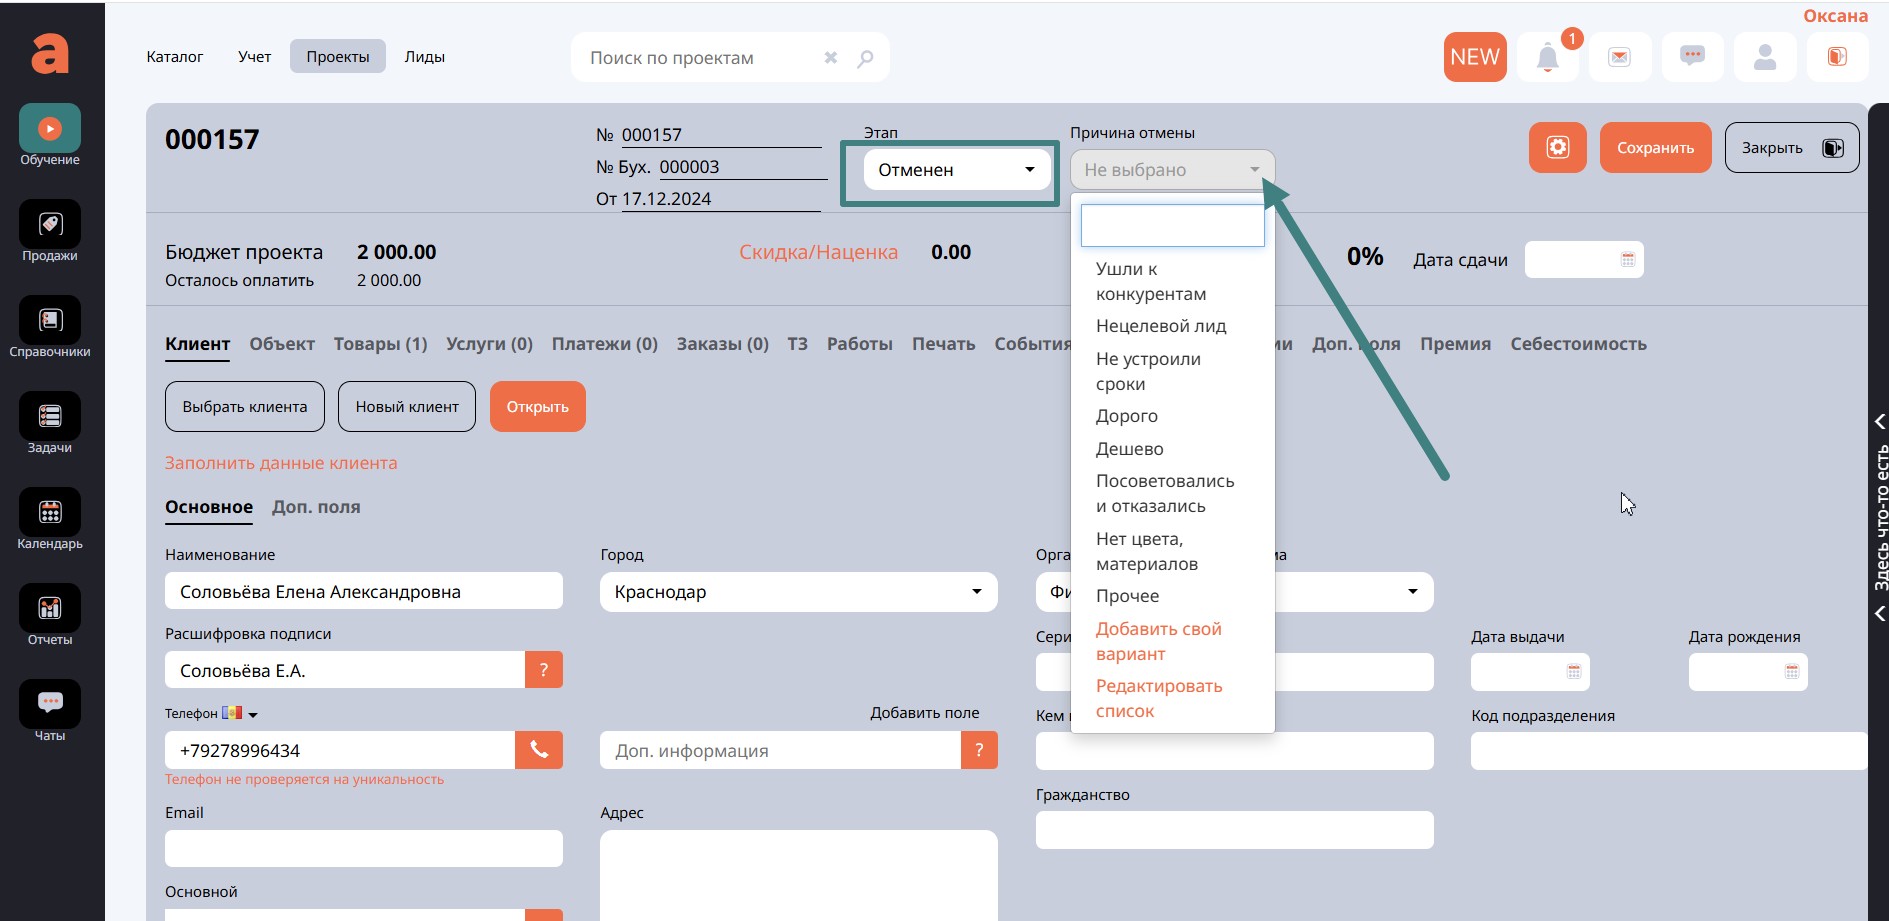Expand the Этап stage dropdown
Viewport: 1889px width, 921px height.
[x=955, y=170]
